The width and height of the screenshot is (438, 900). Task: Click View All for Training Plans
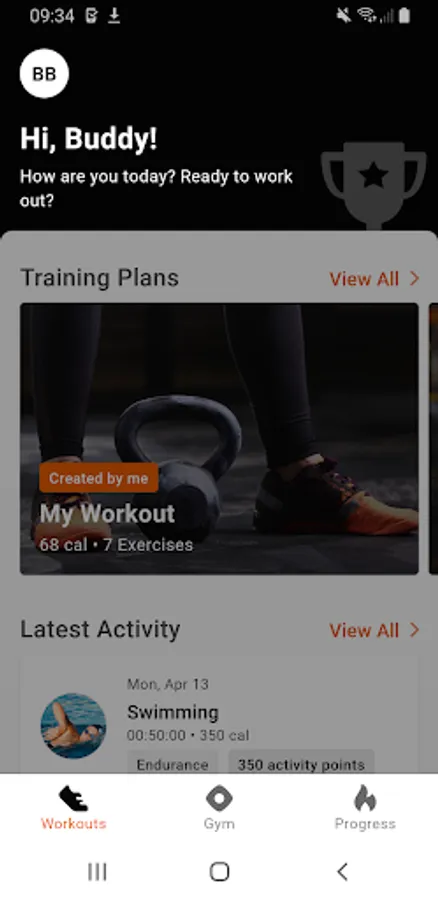(364, 279)
